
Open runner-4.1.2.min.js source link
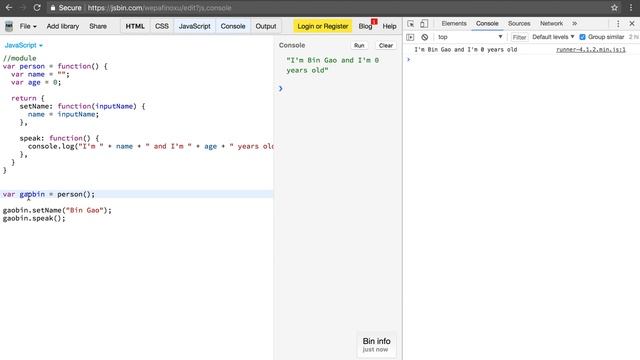591,50
